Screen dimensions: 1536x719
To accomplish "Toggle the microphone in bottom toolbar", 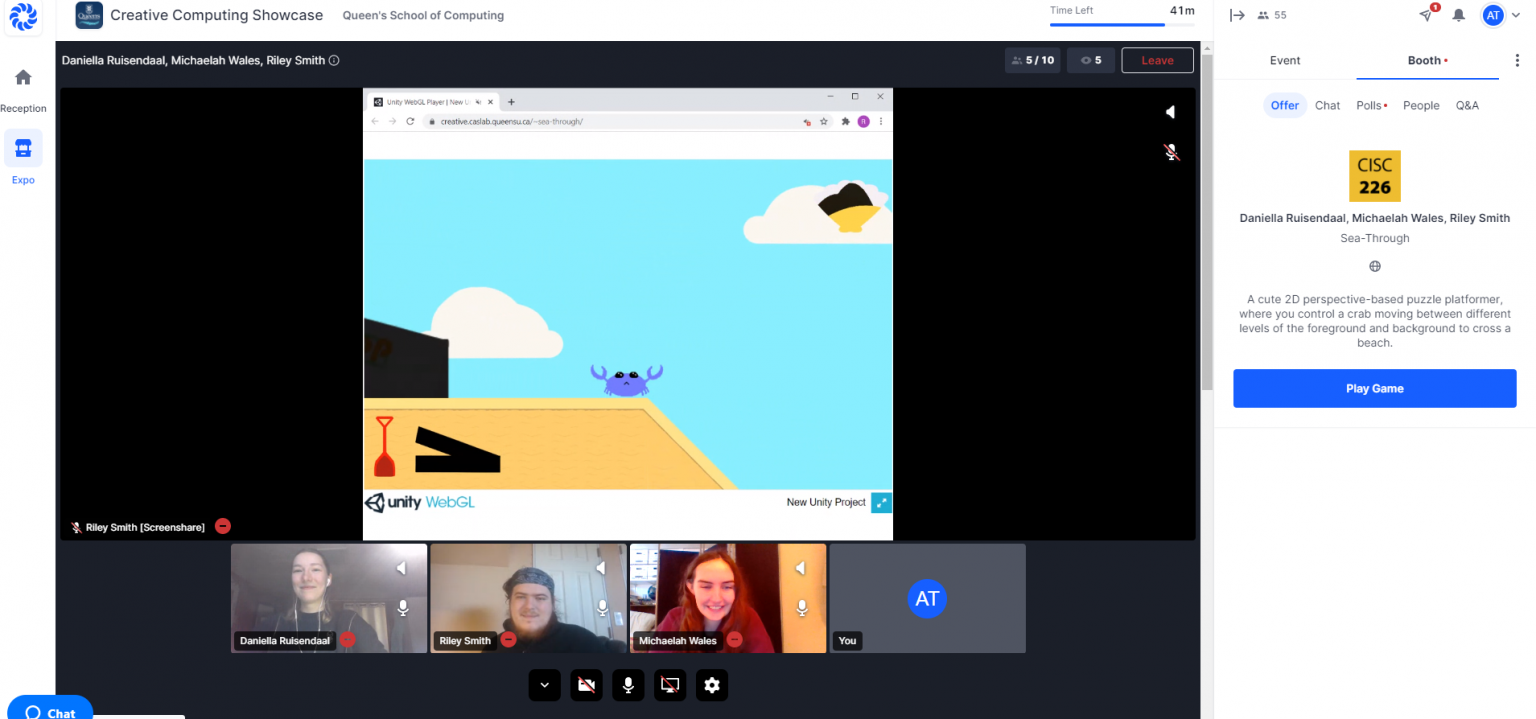I will (628, 685).
